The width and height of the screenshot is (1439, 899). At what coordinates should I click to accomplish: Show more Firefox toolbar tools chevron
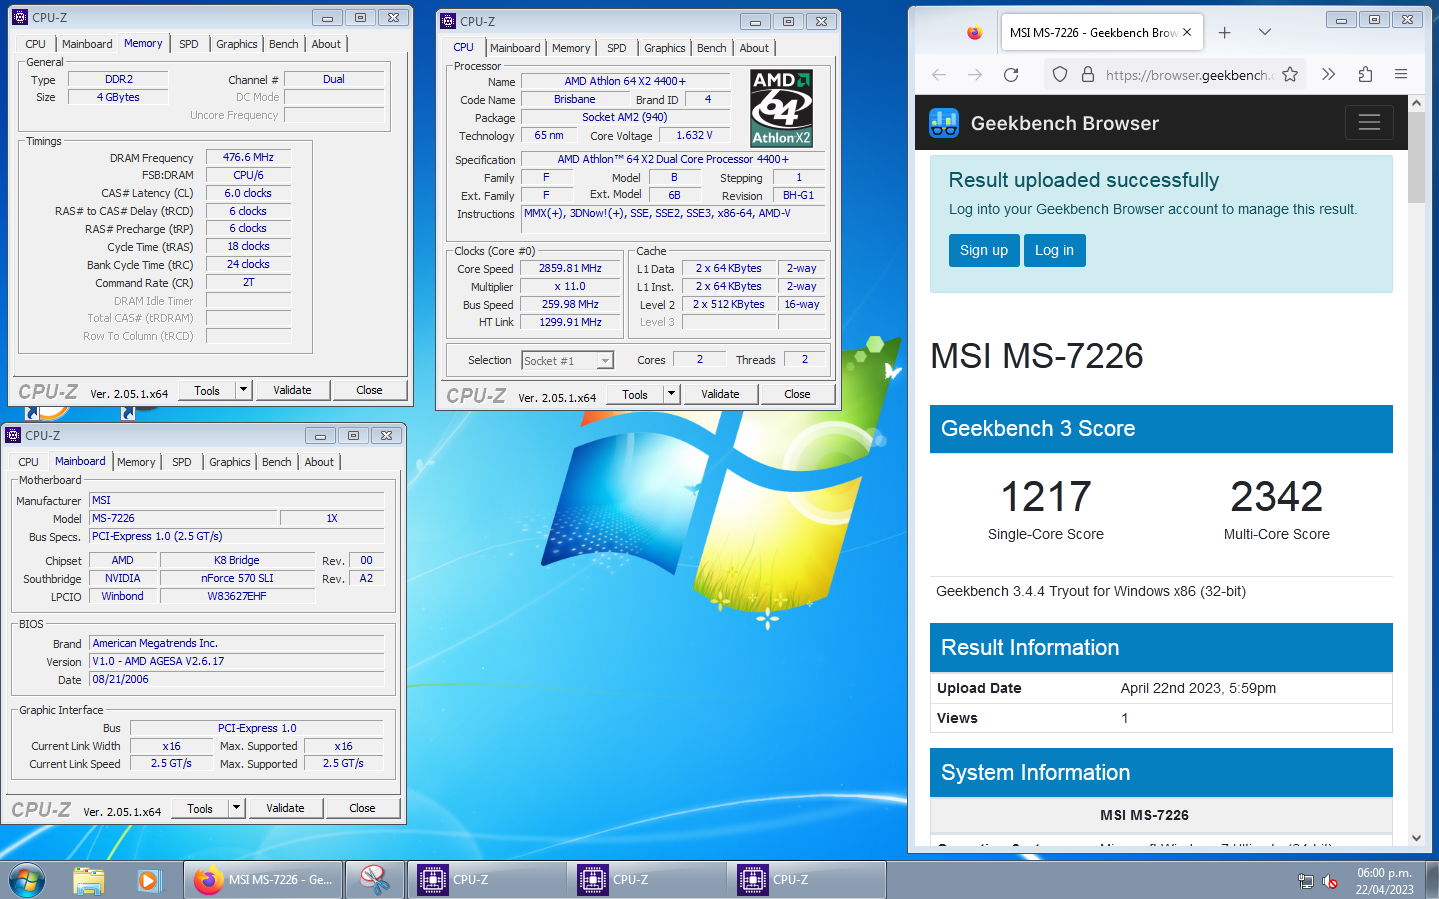(1328, 74)
